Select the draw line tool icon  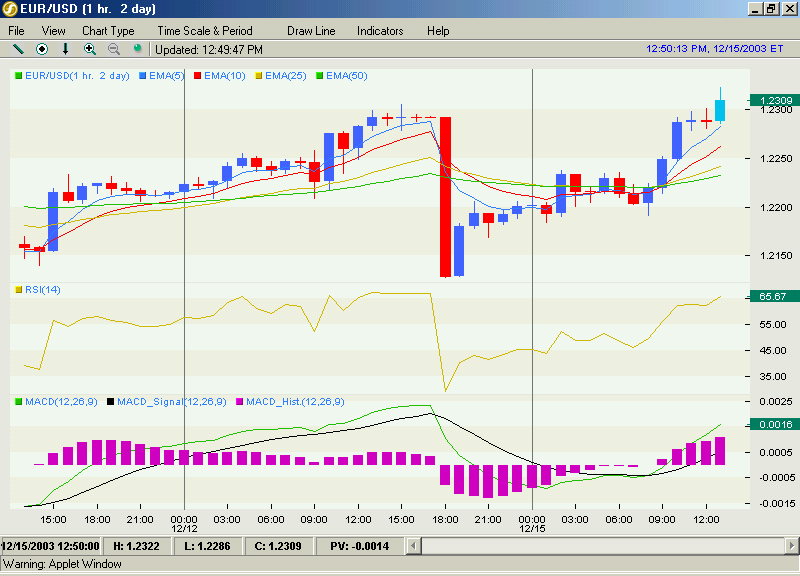point(18,49)
